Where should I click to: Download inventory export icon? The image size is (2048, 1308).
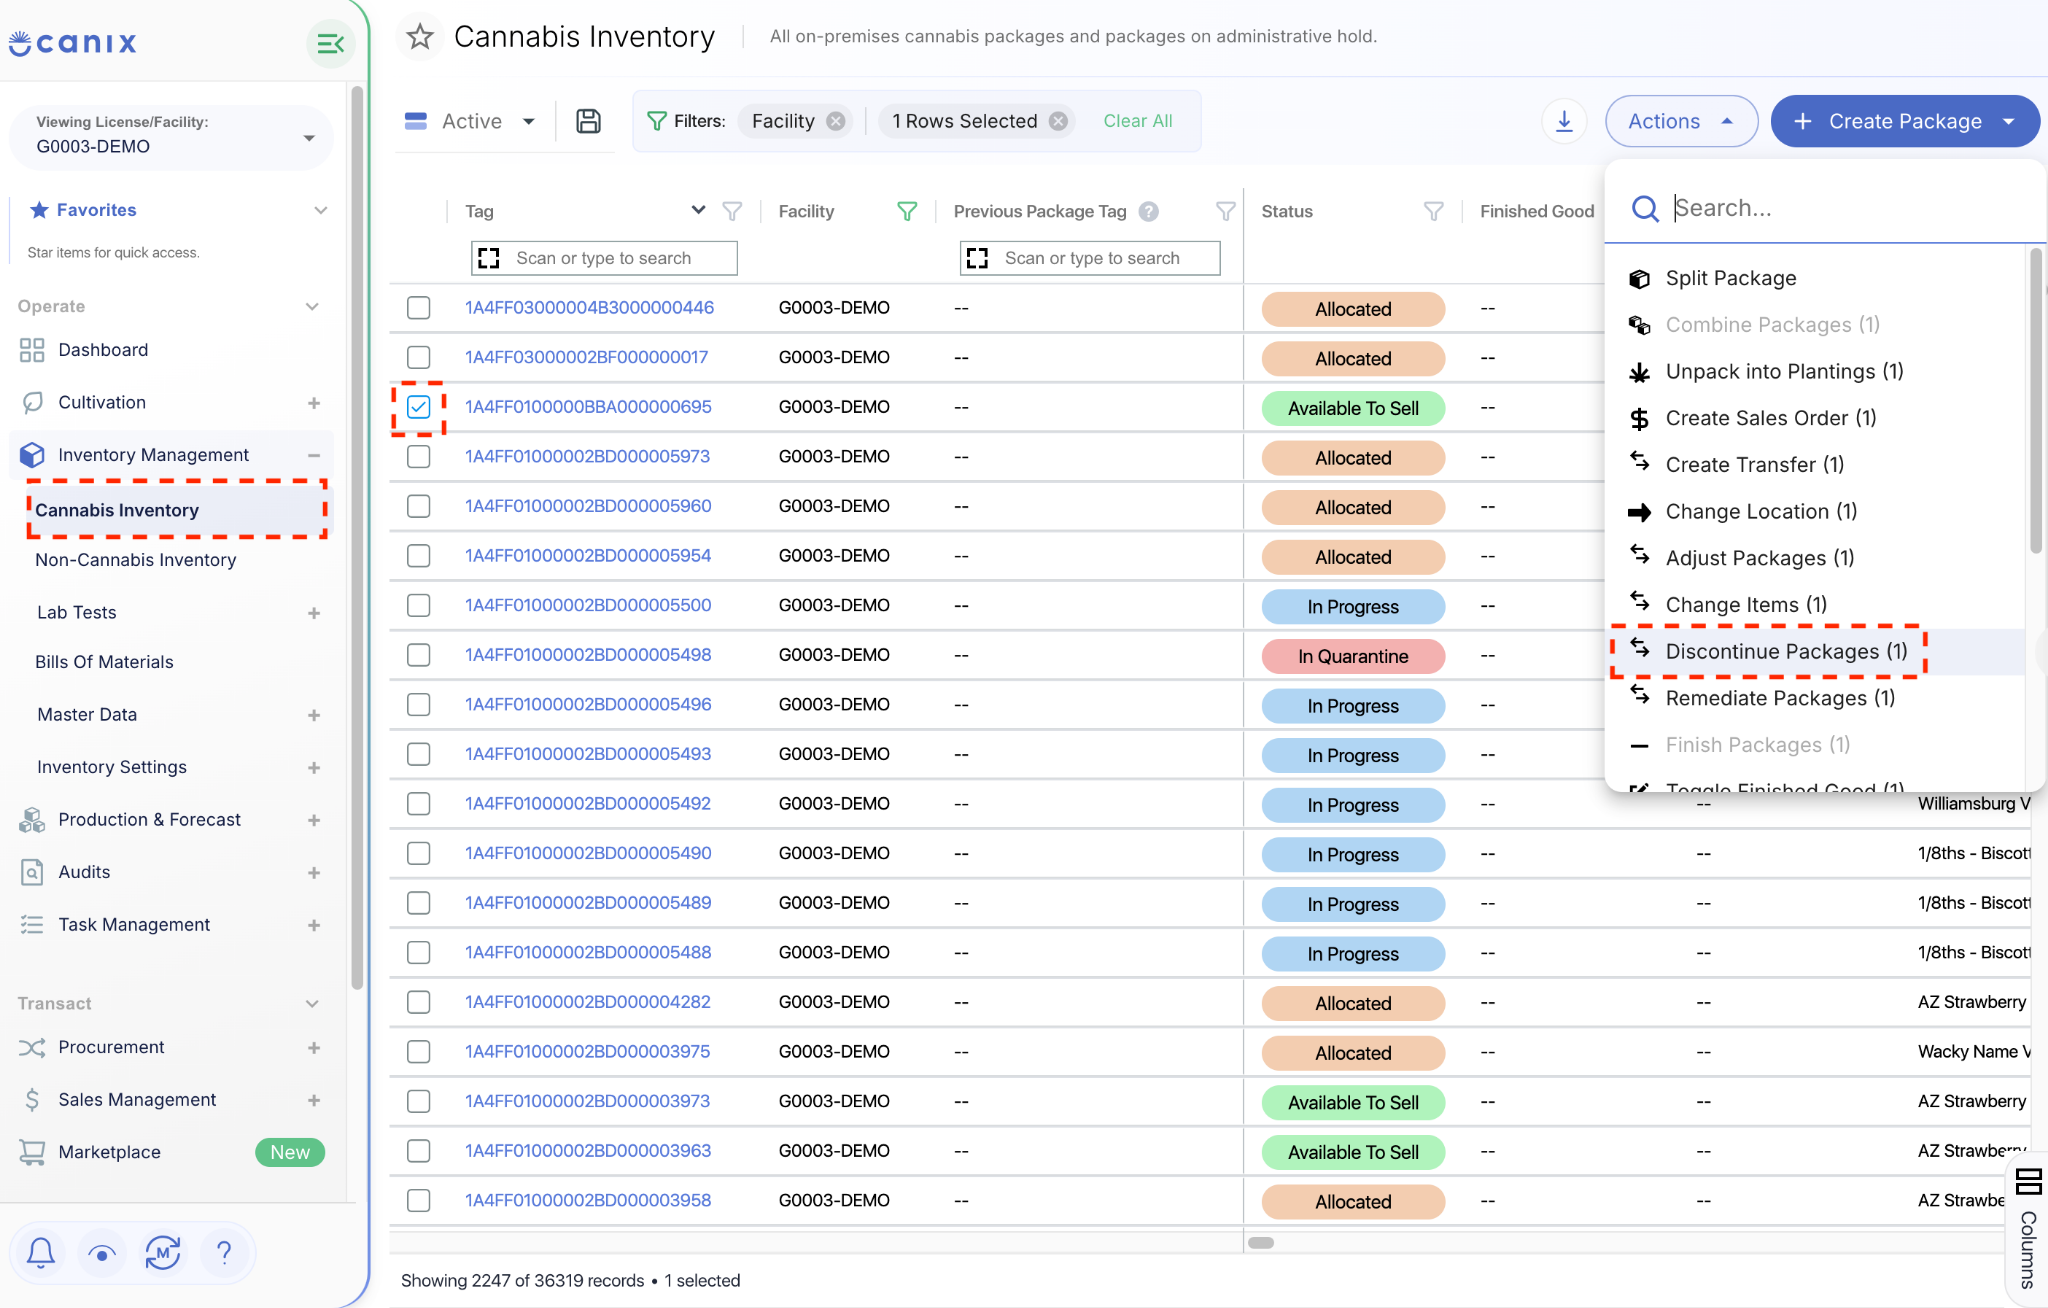pos(1564,121)
